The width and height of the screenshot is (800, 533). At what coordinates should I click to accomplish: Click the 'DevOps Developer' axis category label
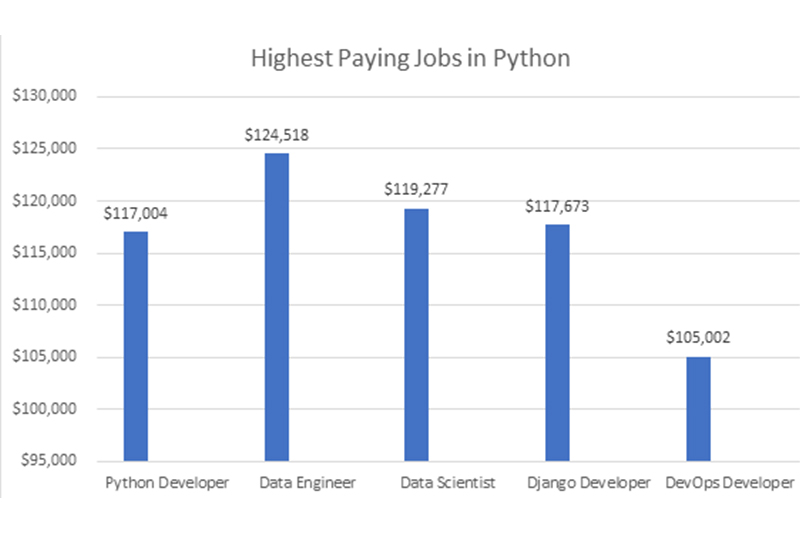point(729,483)
